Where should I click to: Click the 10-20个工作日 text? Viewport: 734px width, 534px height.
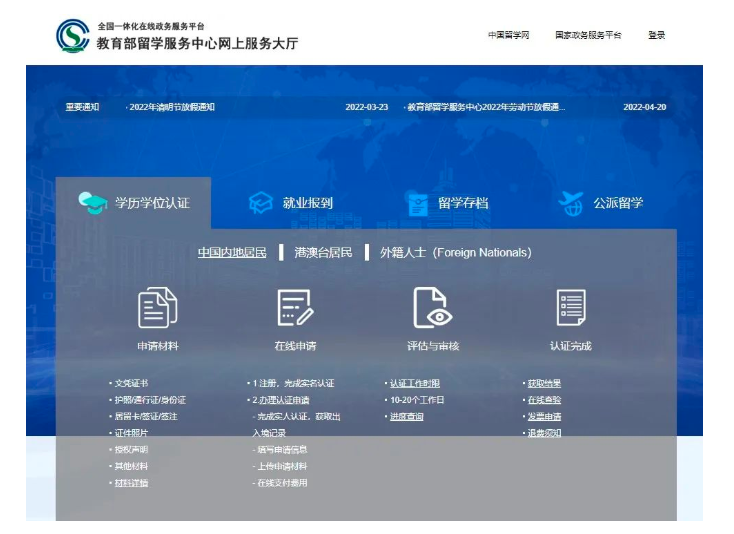point(417,400)
